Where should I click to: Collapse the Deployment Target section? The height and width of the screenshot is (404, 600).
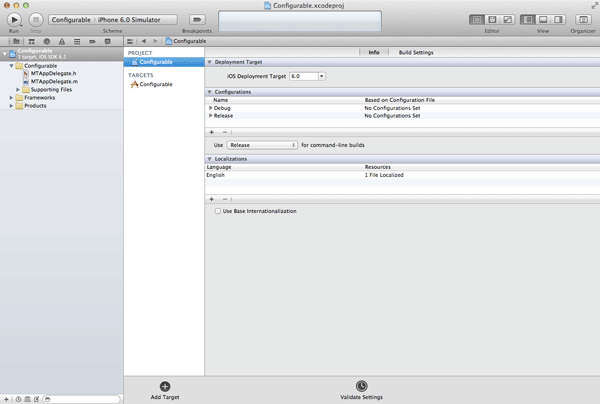tap(209, 62)
